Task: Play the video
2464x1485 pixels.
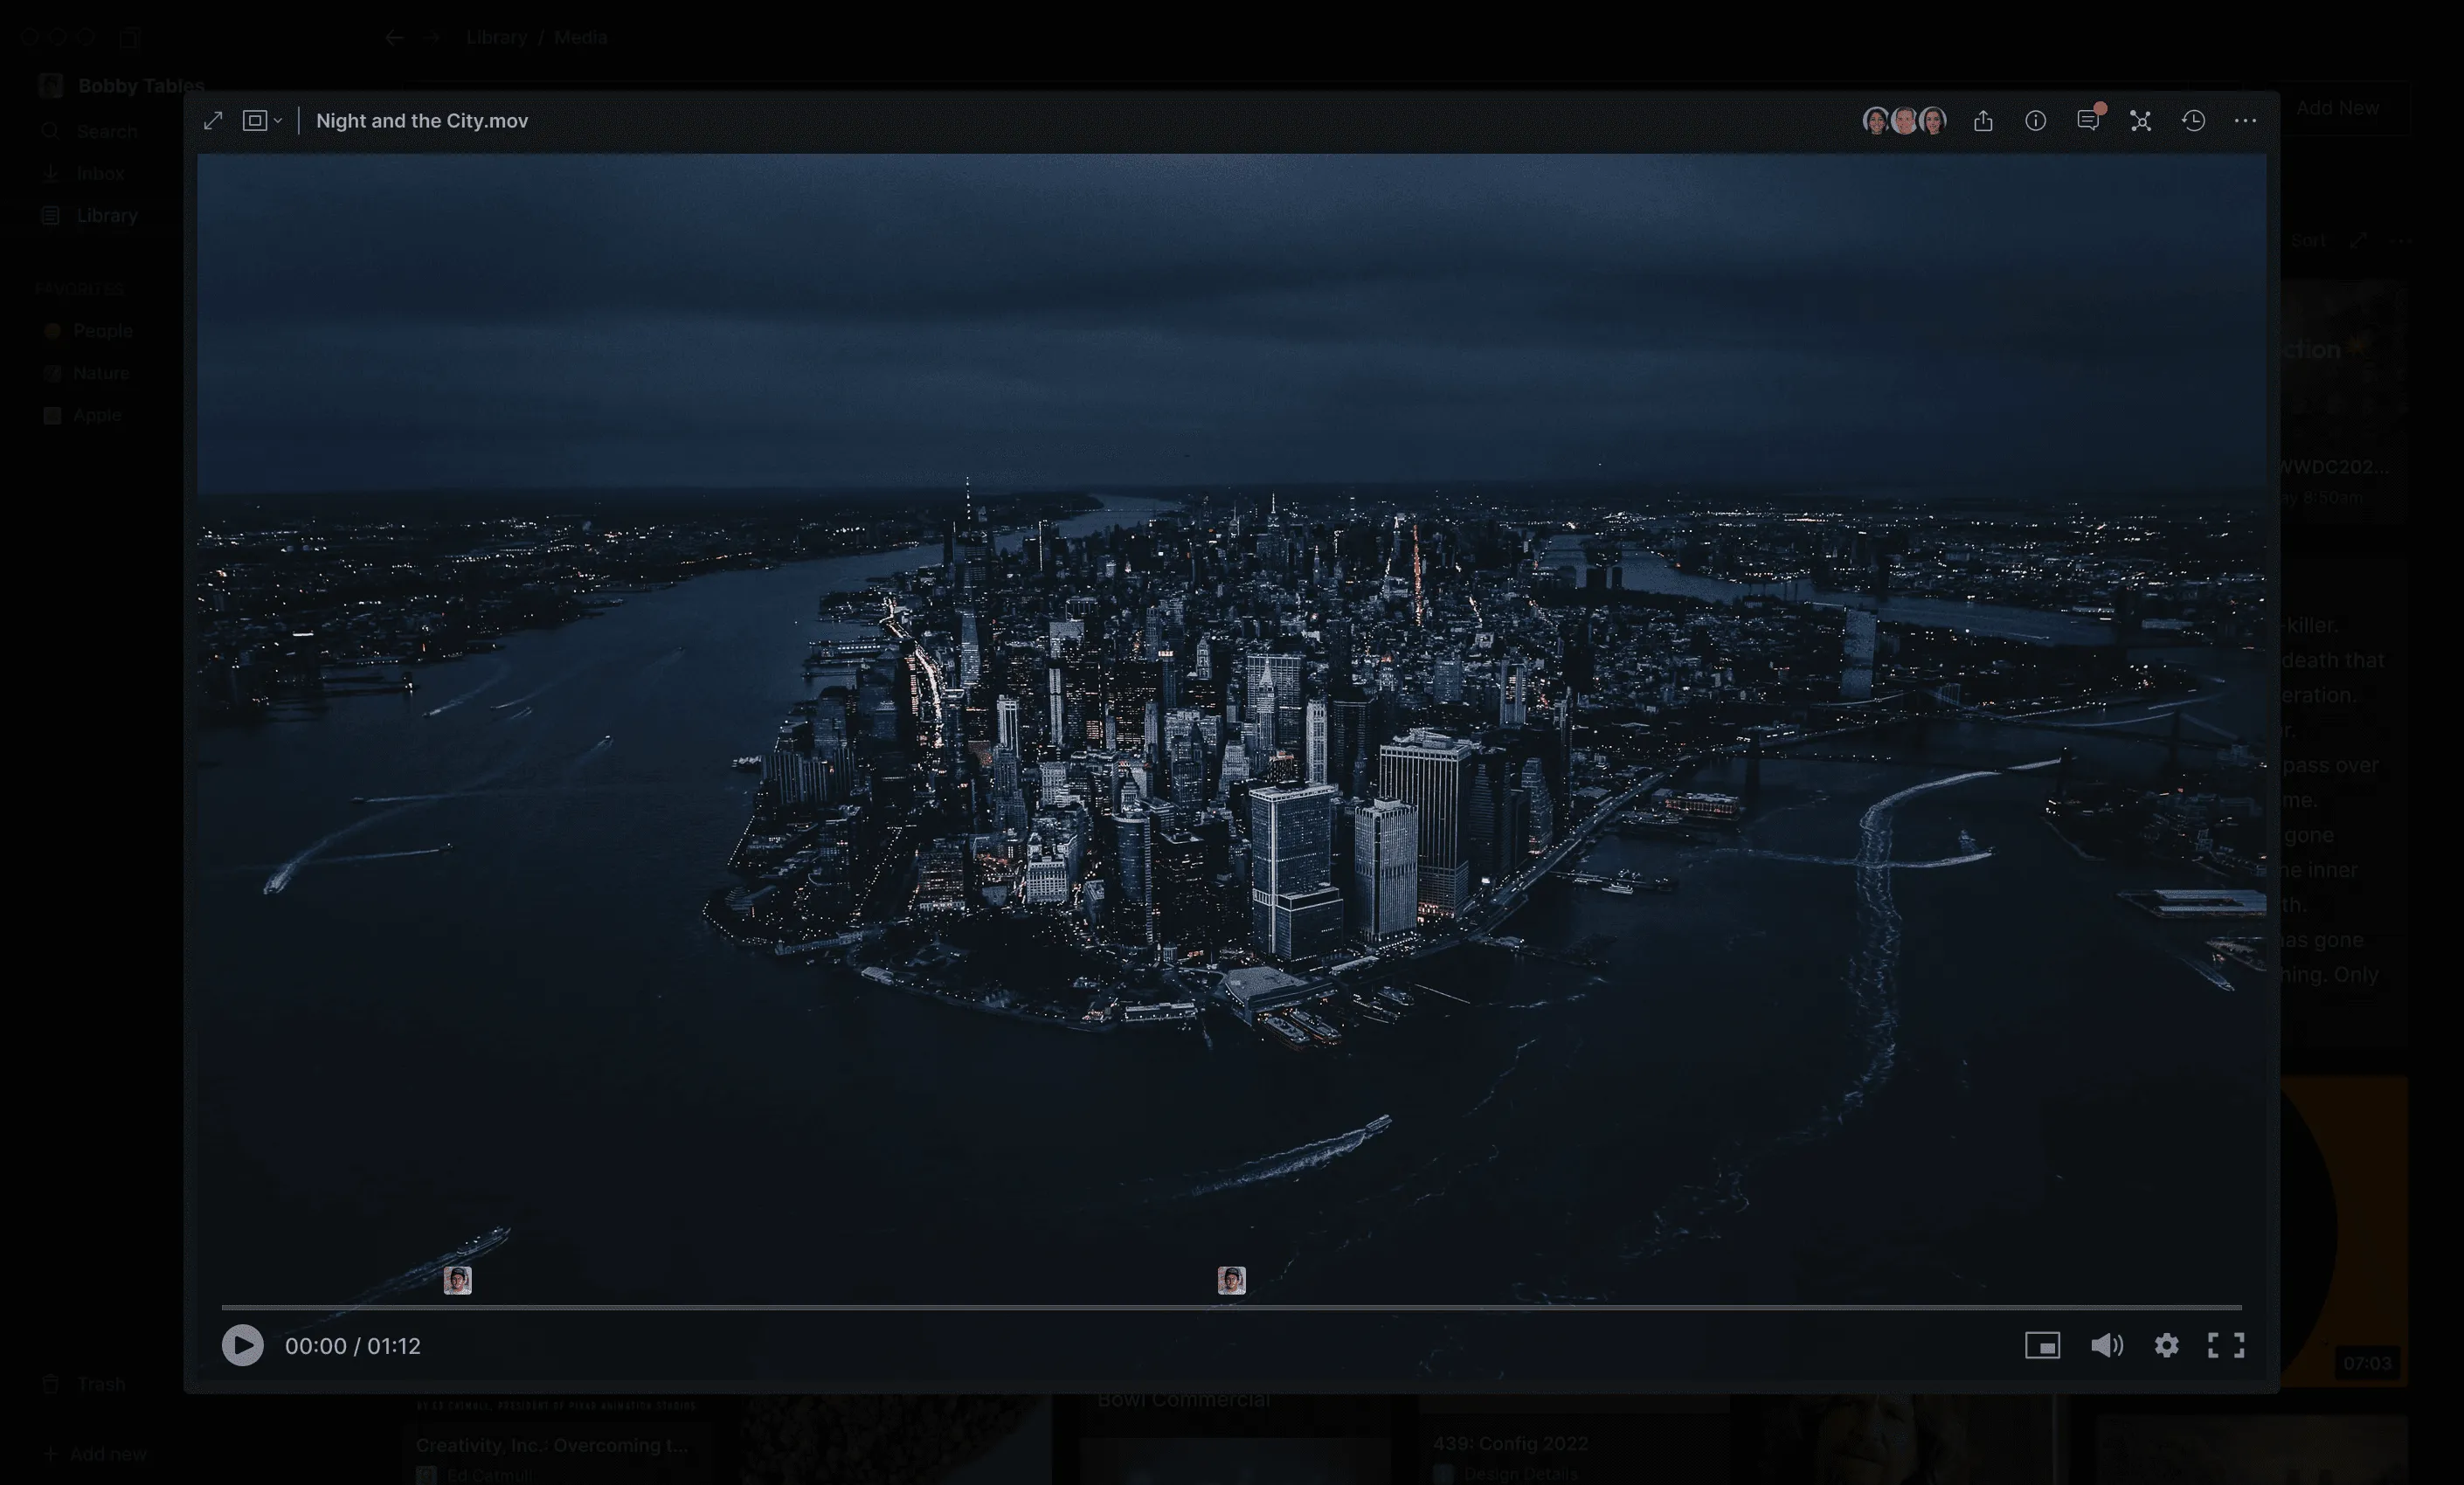Action: click(x=243, y=1345)
